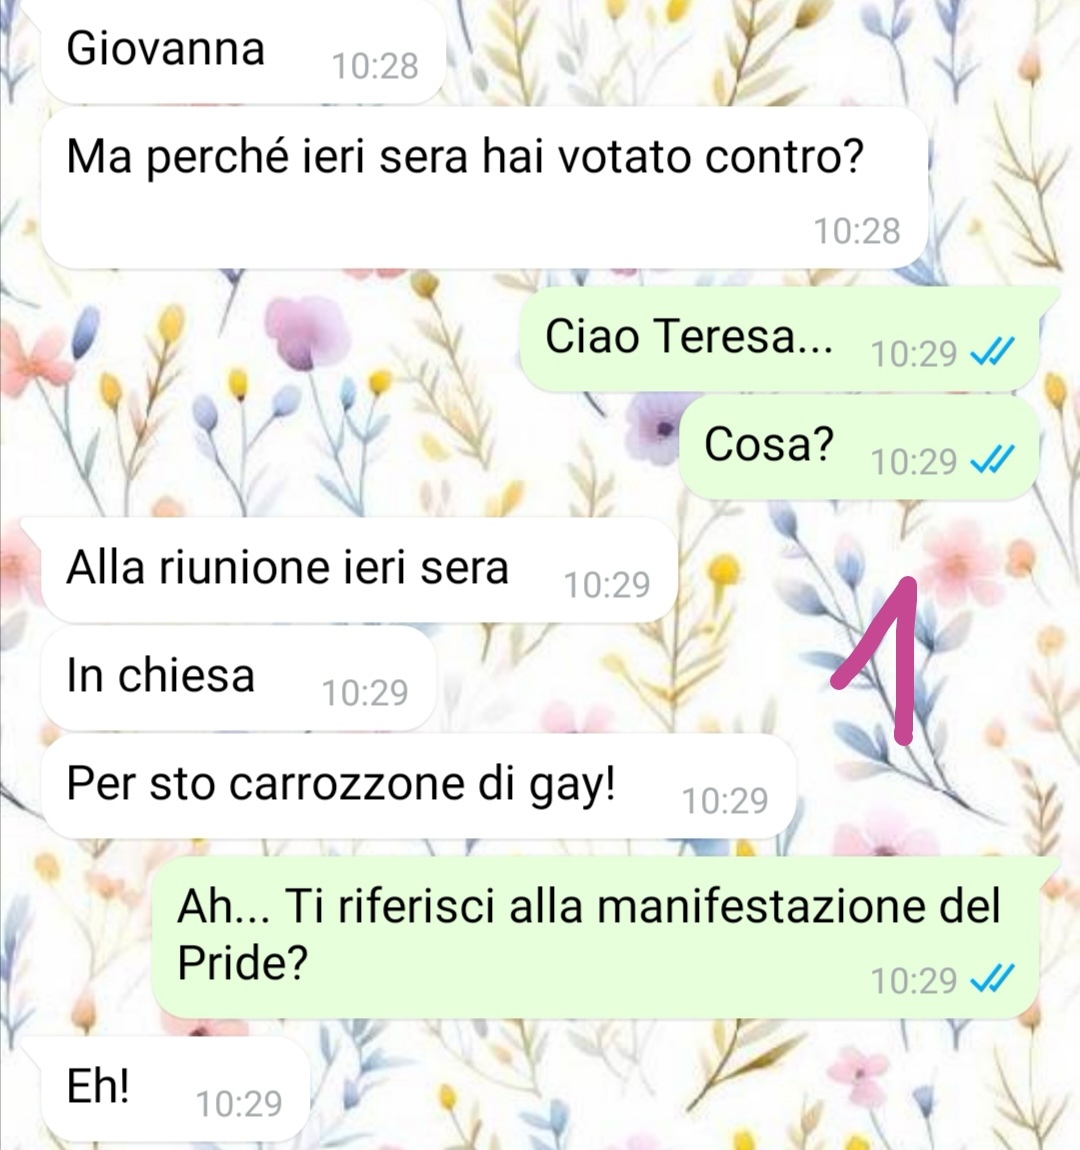
Task: Click the 10:29 timestamp beside "In chiesa"
Action: [364, 692]
